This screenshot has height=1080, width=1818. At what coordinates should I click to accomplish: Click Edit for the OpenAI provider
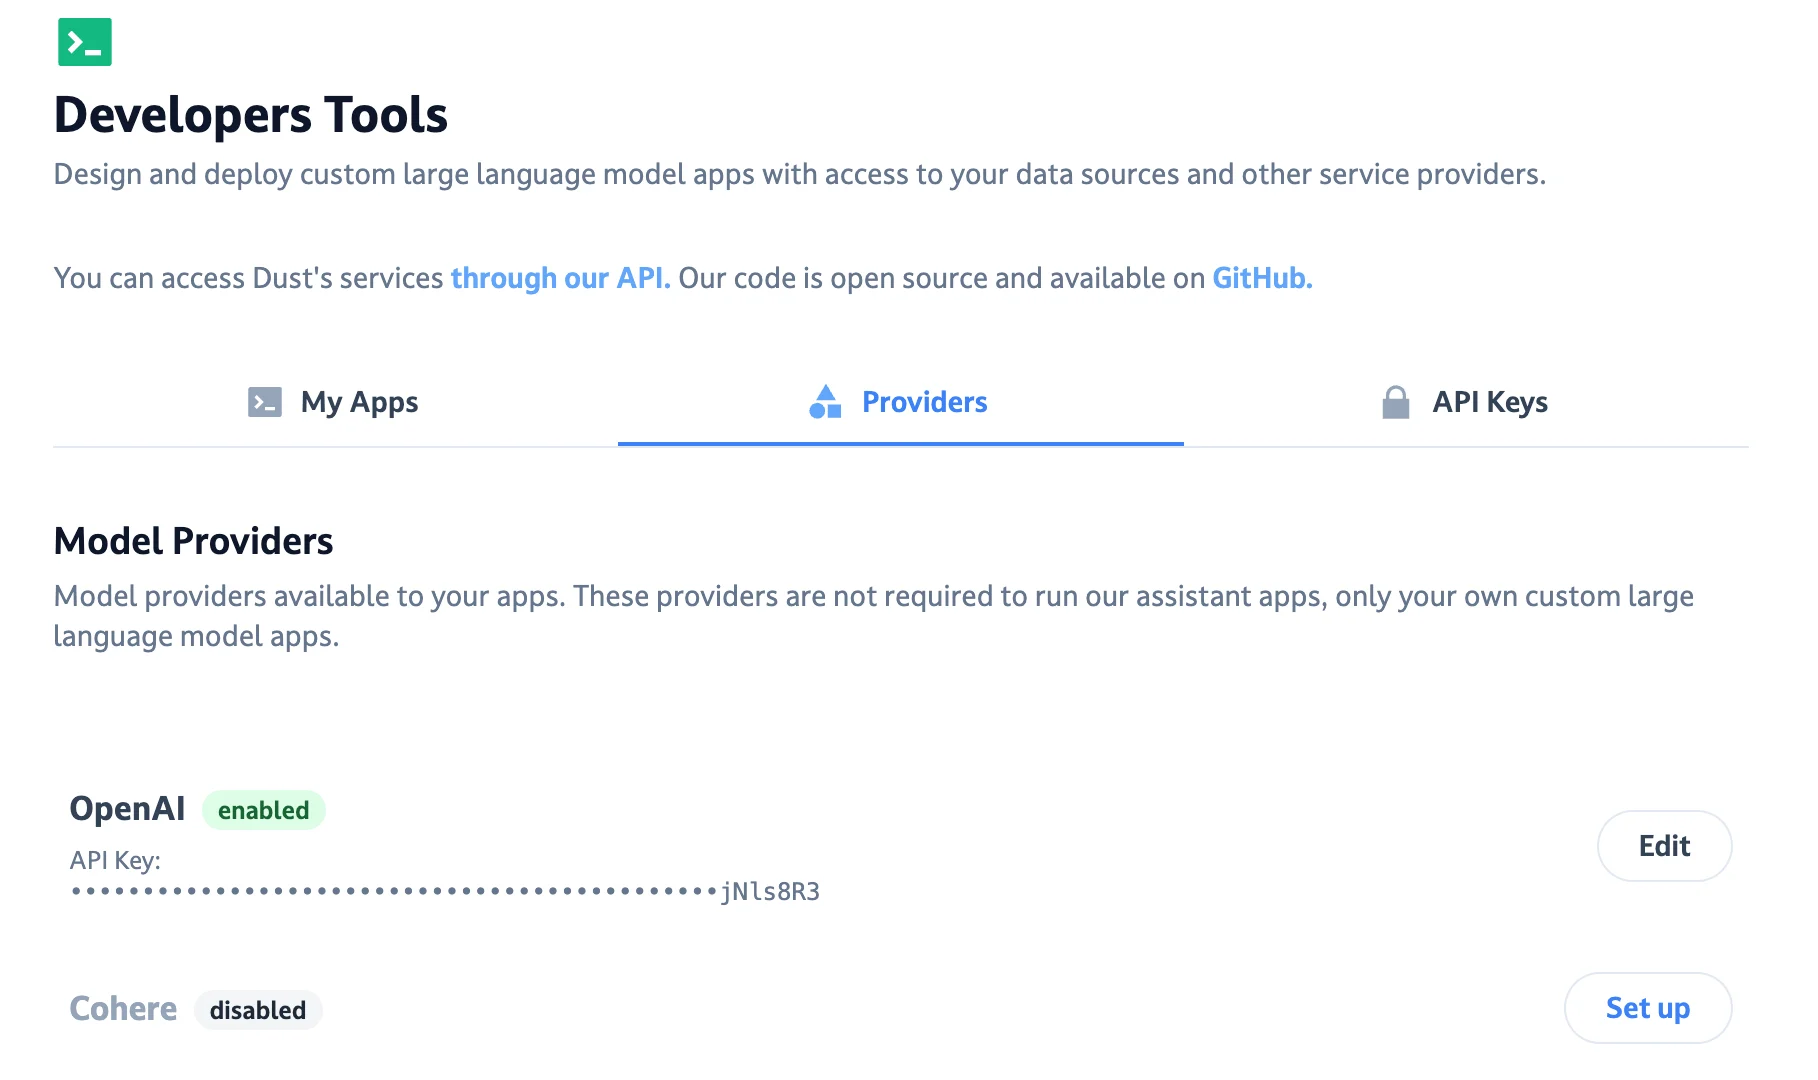(1663, 845)
